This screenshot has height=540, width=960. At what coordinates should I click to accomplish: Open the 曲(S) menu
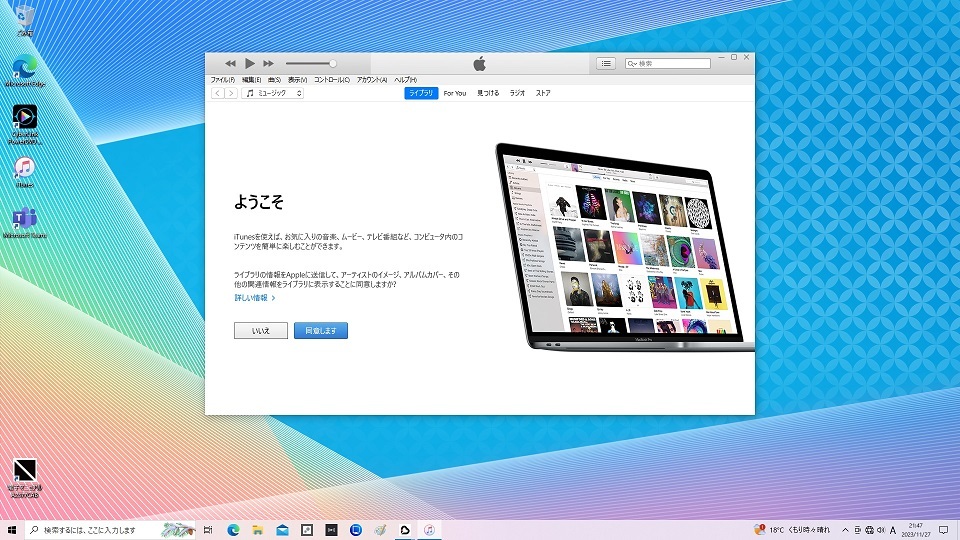[x=274, y=80]
